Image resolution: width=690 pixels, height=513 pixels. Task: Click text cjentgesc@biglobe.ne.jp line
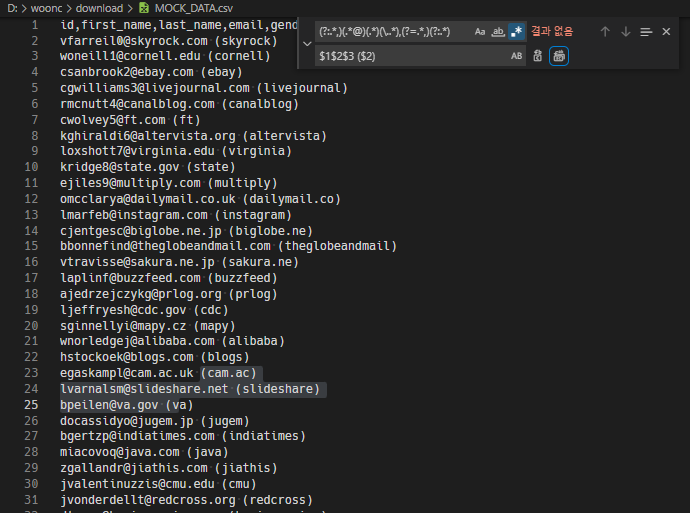pos(186,231)
